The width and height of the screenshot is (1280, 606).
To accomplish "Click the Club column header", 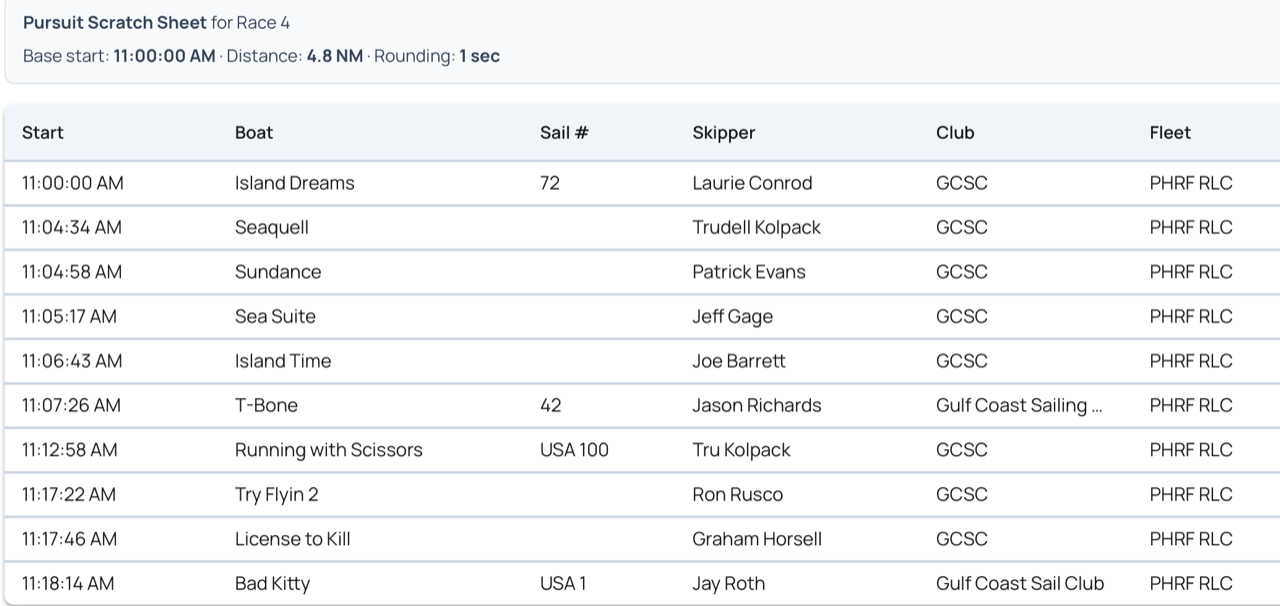I will point(955,132).
